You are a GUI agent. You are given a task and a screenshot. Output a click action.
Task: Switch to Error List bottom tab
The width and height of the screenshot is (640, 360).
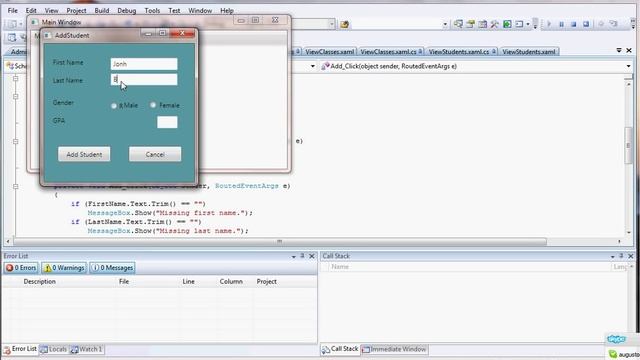click(20, 349)
